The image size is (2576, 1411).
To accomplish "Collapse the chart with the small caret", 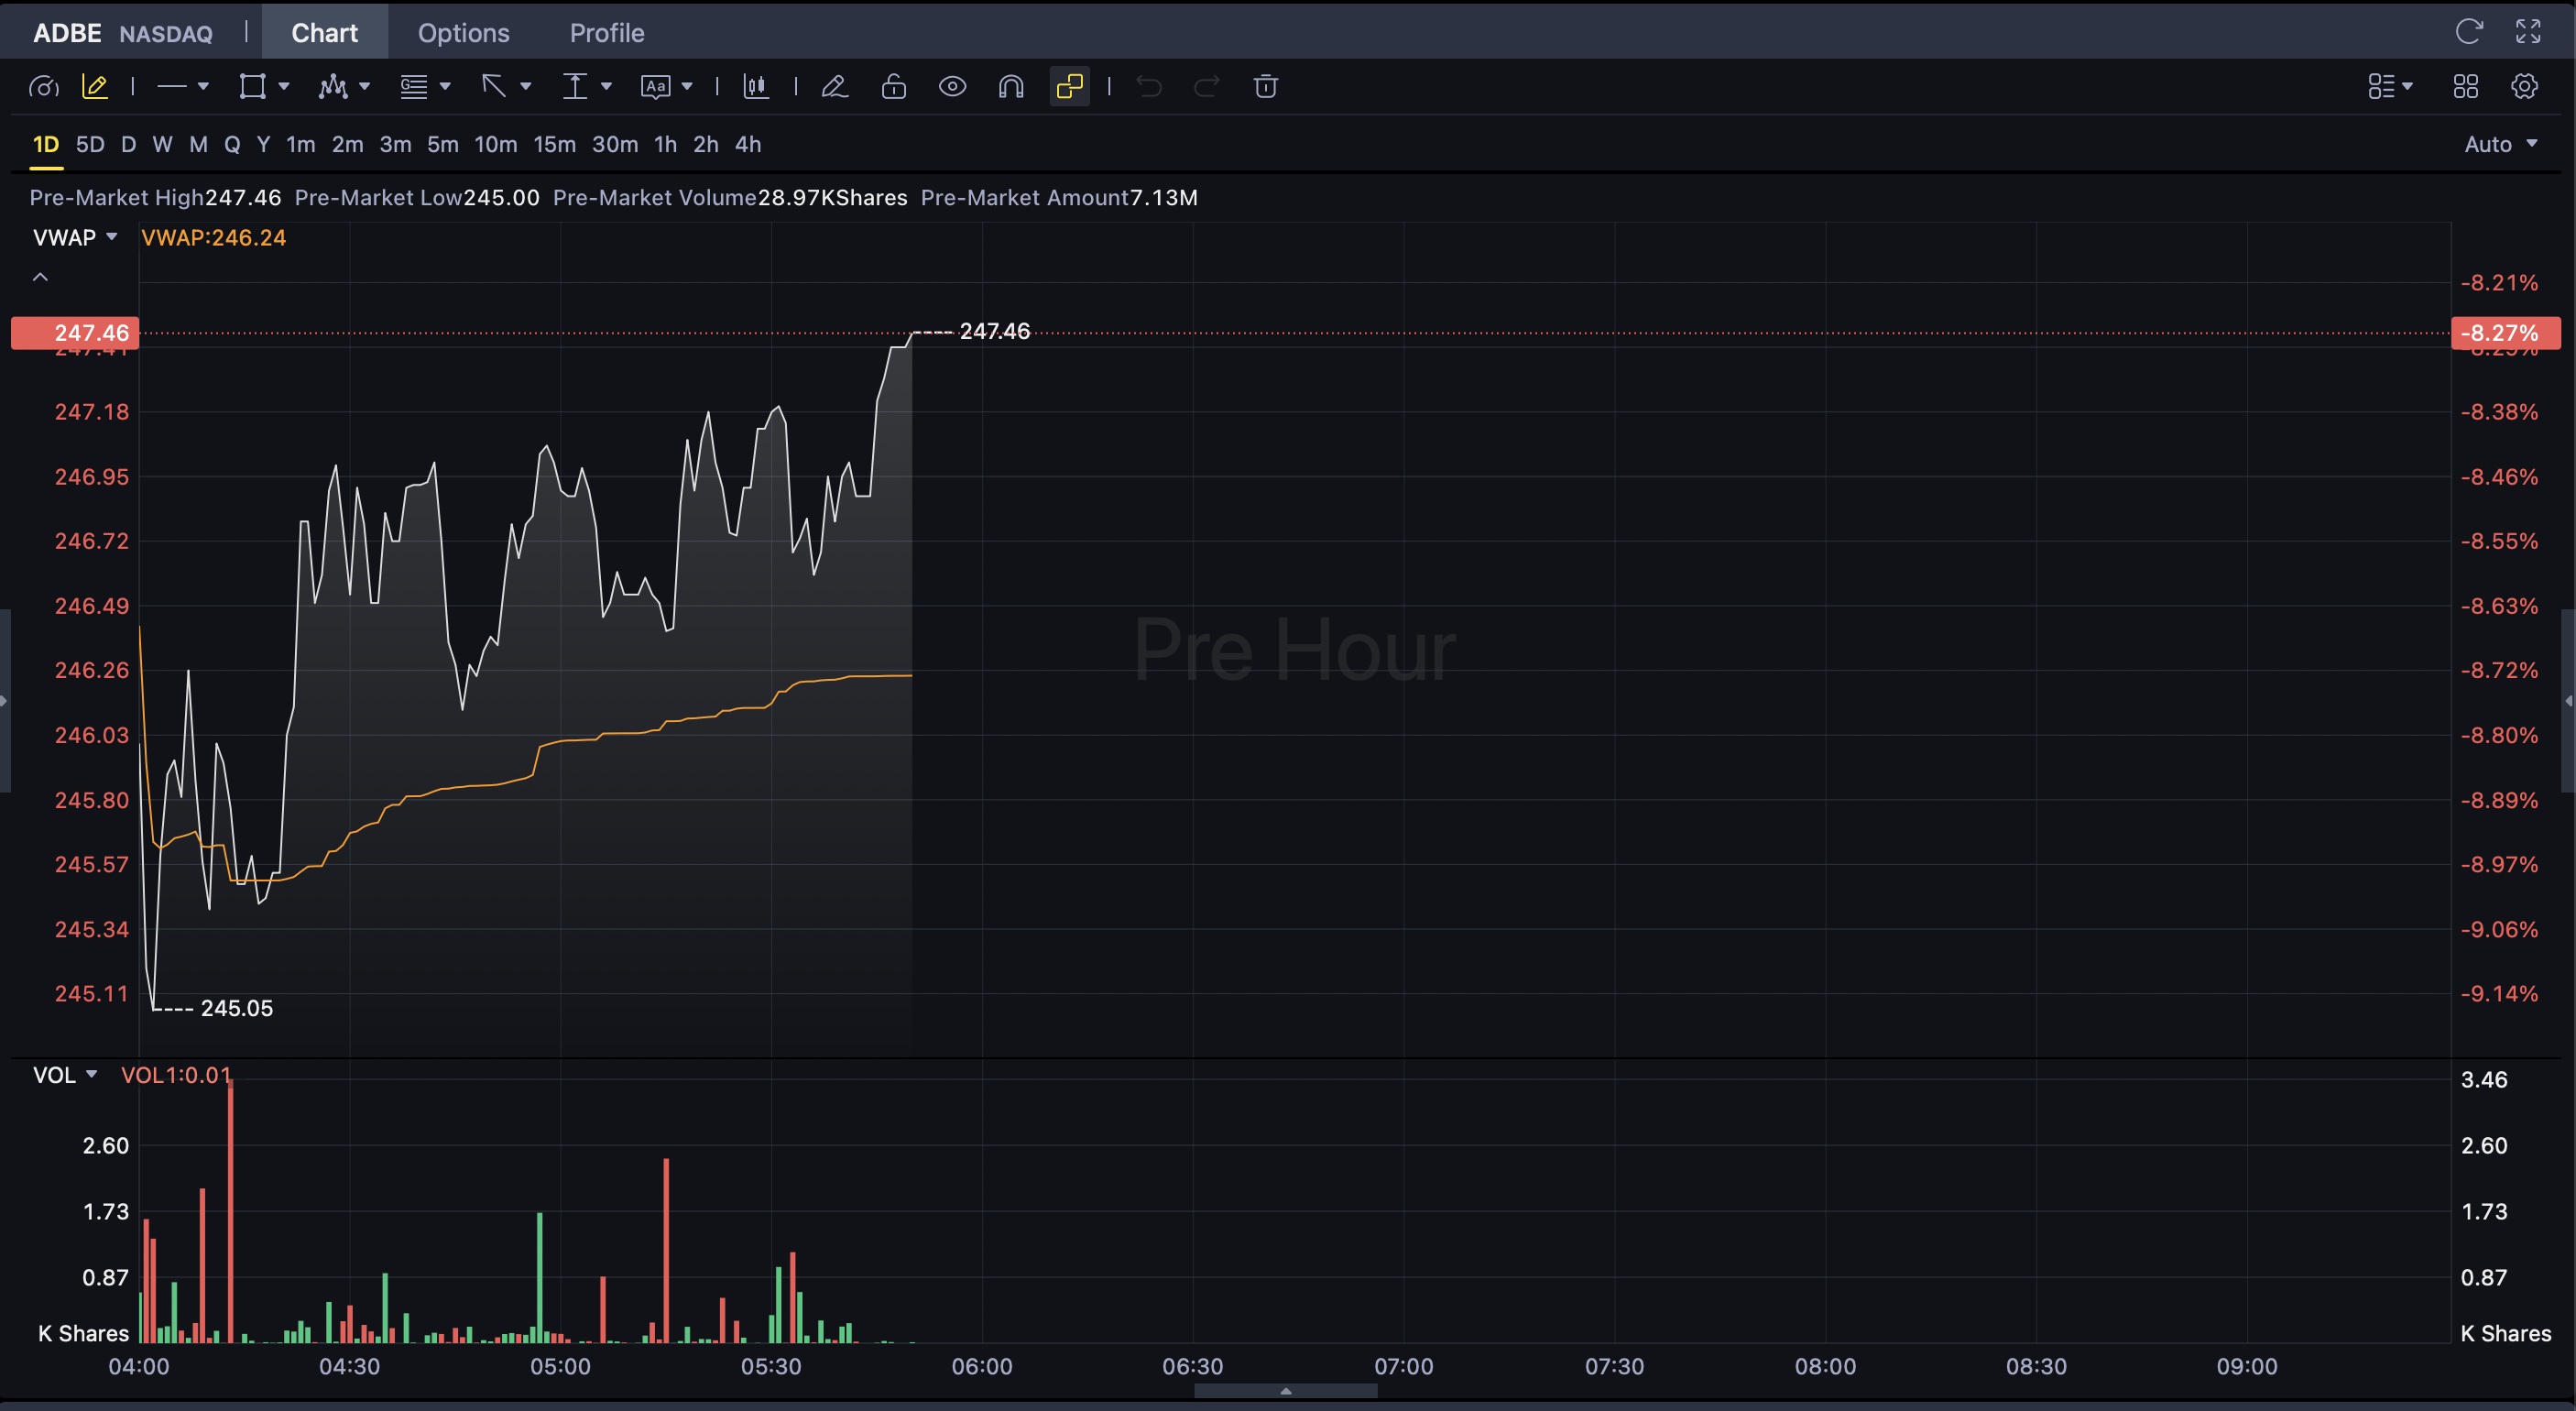I will pyautogui.click(x=40, y=277).
